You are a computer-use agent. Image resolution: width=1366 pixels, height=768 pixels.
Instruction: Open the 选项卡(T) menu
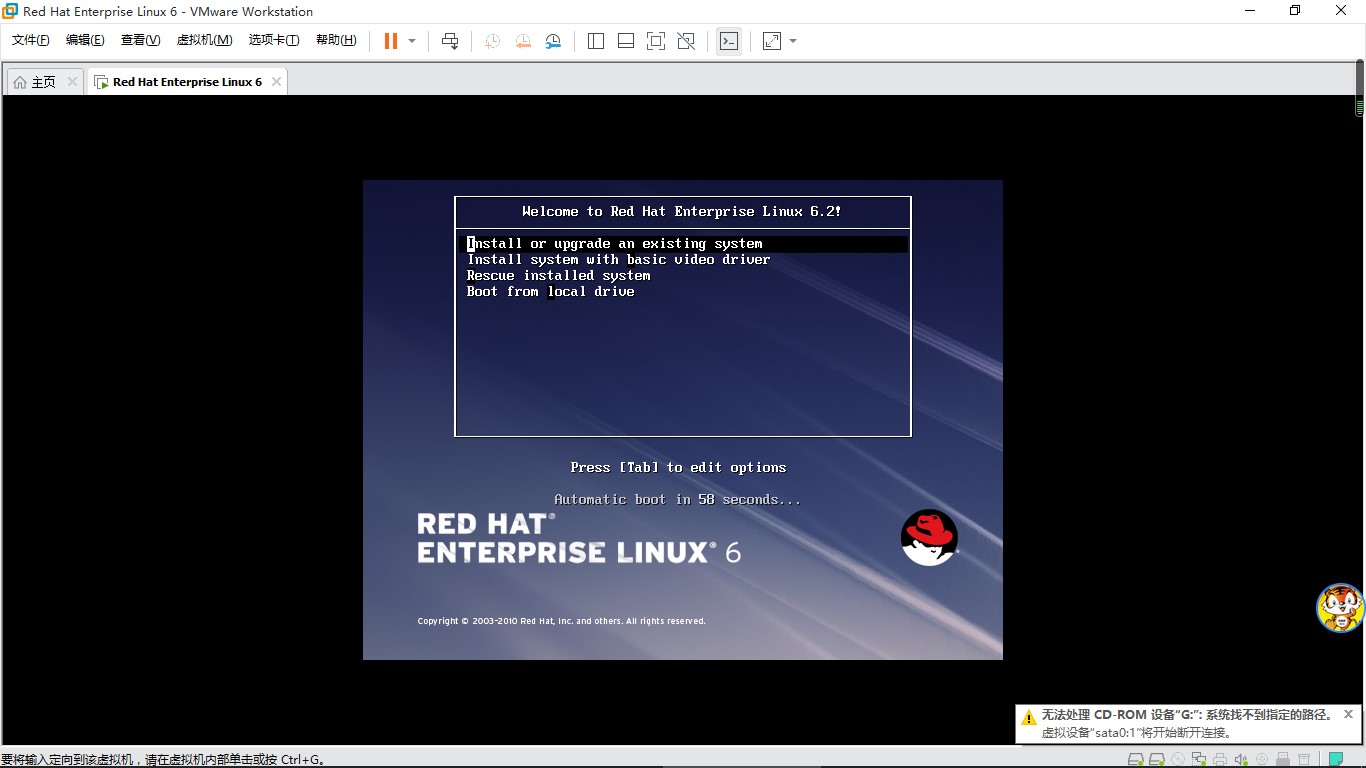[274, 40]
